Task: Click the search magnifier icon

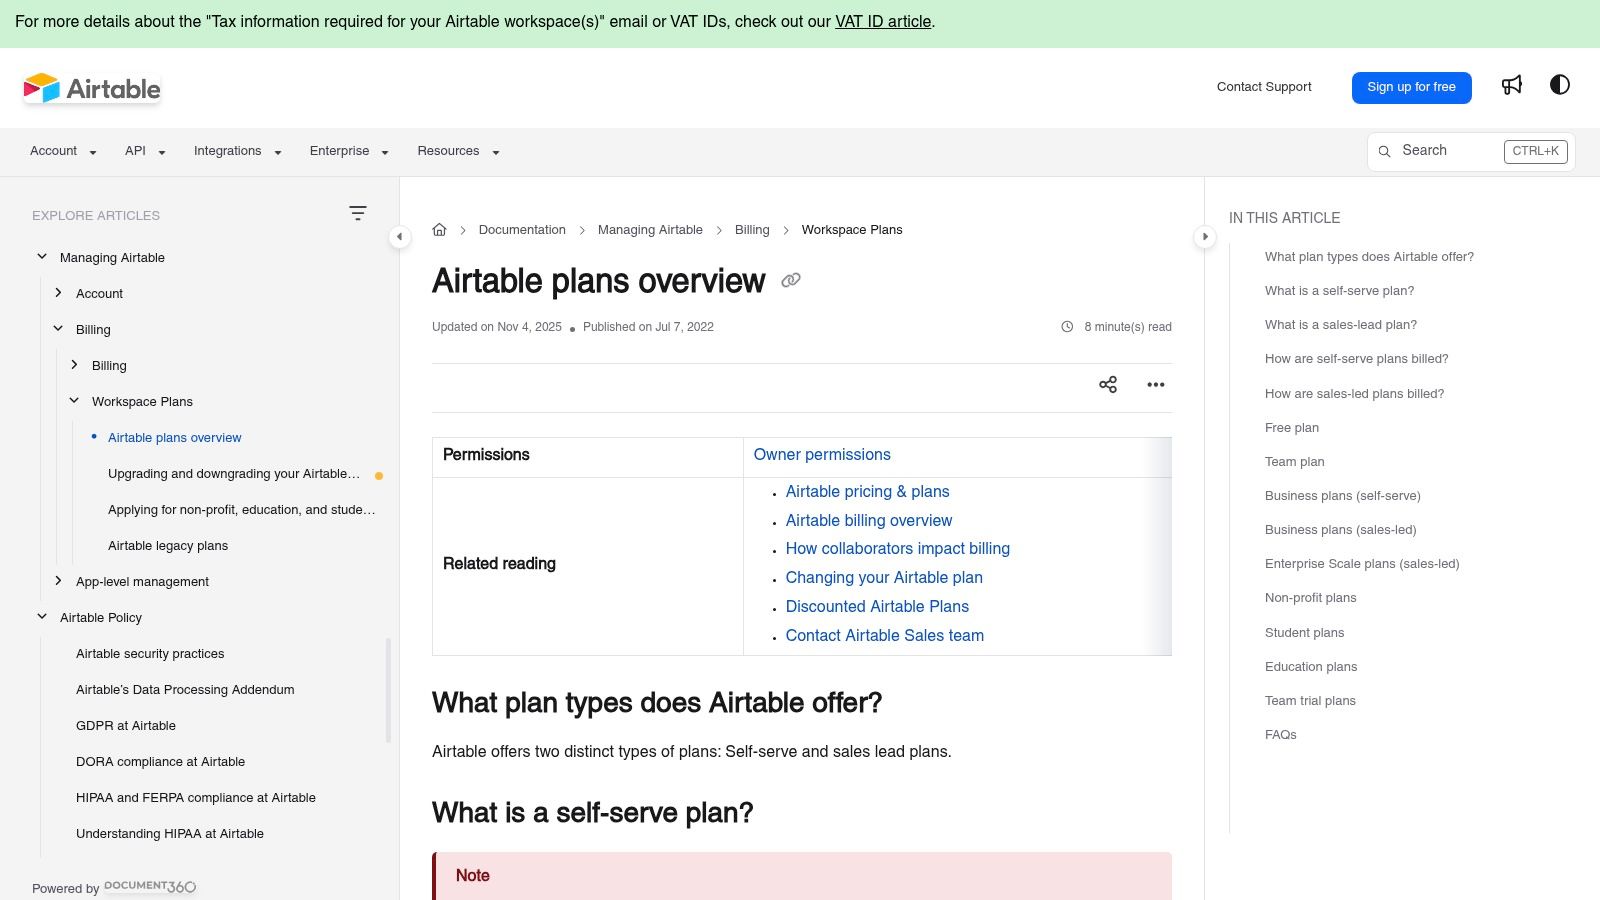Action: (x=1384, y=151)
